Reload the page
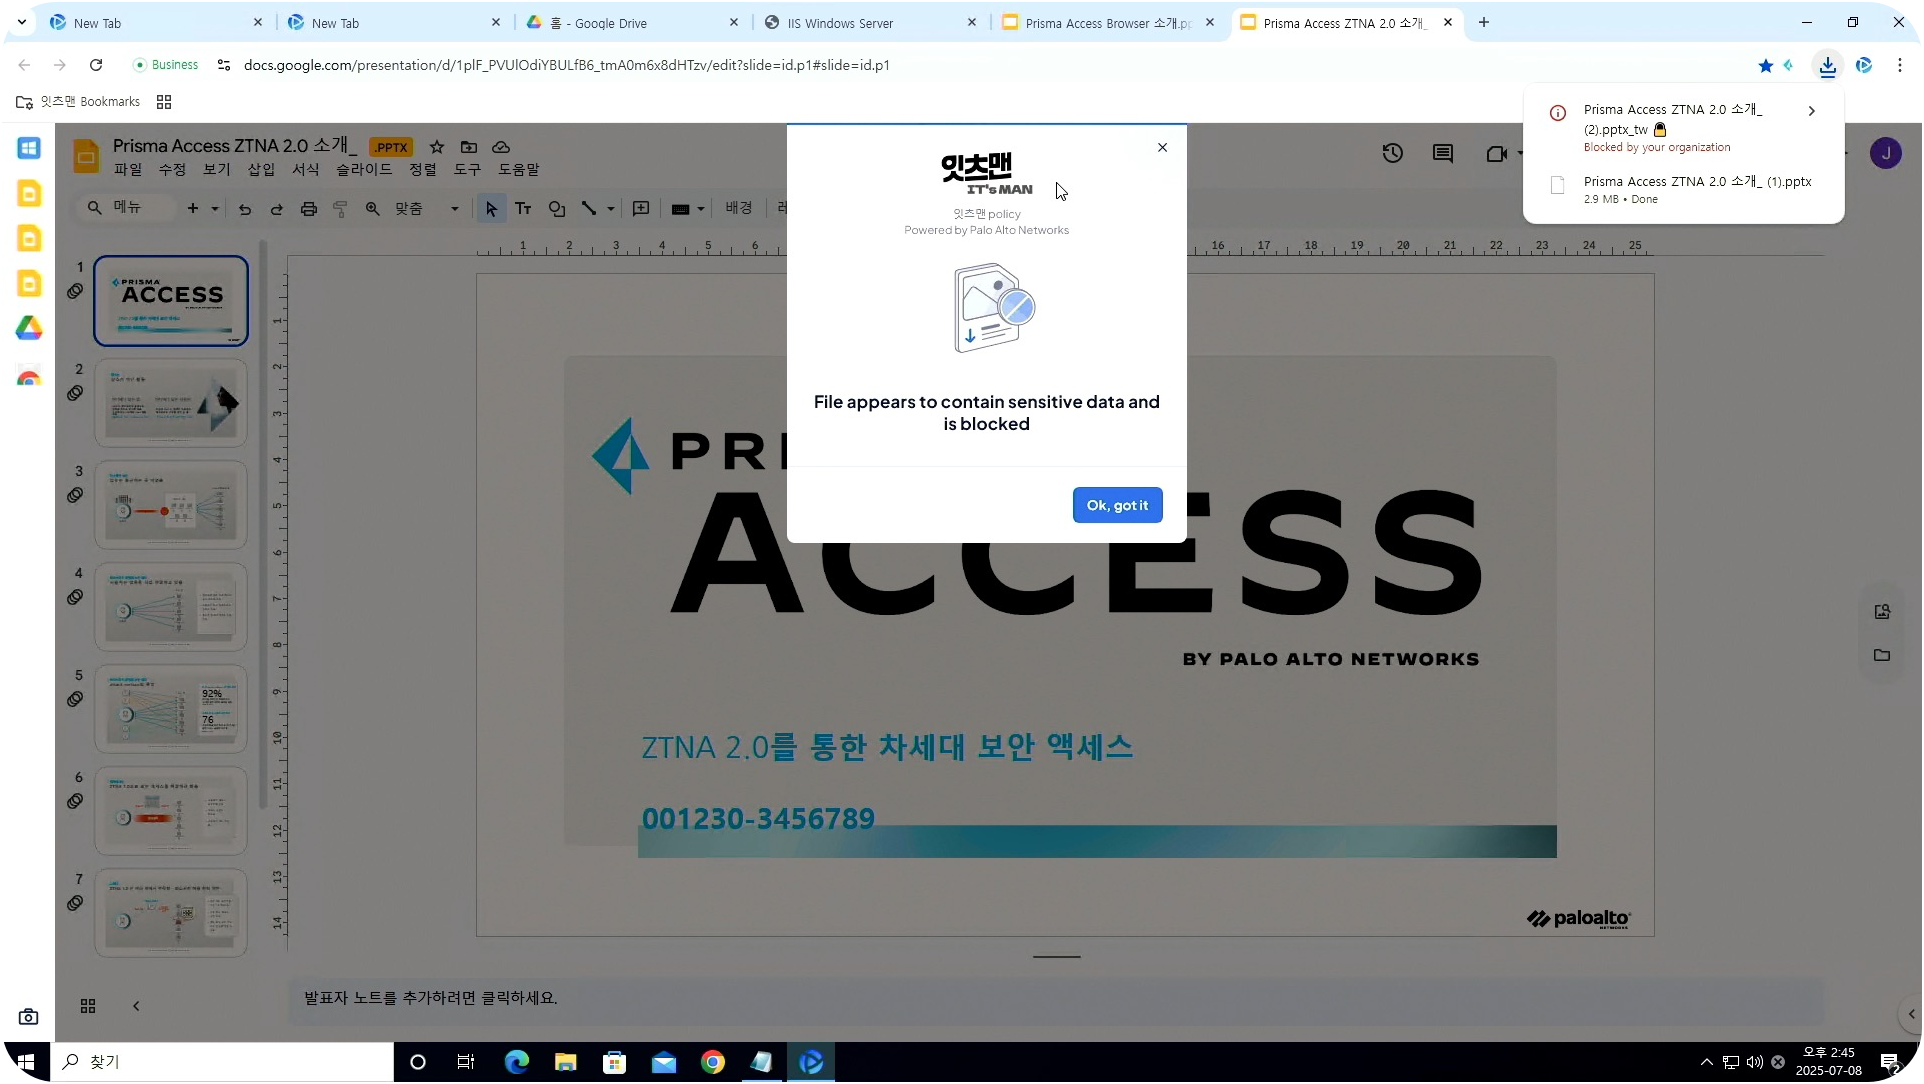Image resolution: width=1924 pixels, height=1084 pixels. pos(96,65)
